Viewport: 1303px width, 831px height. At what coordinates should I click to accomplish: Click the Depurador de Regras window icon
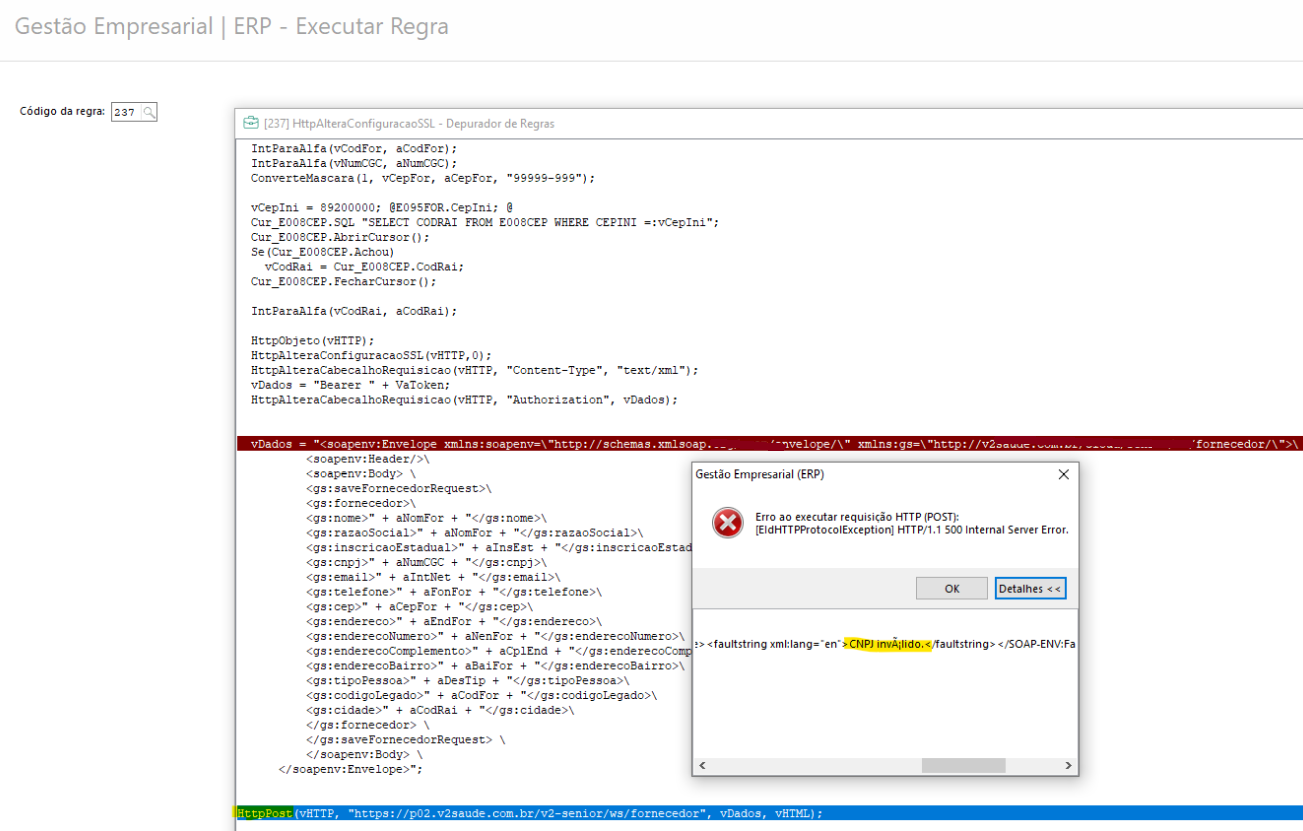coord(251,123)
